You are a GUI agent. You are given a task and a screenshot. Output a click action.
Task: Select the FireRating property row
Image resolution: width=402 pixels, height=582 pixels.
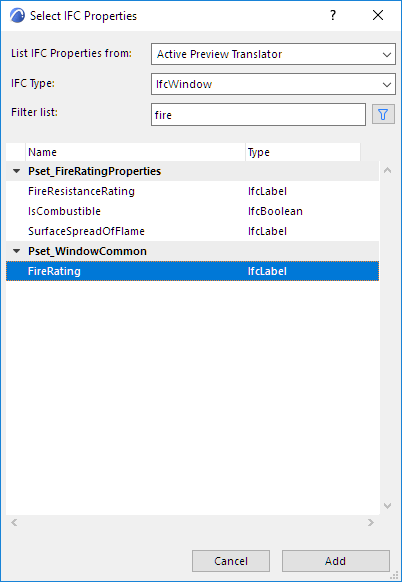(192, 271)
